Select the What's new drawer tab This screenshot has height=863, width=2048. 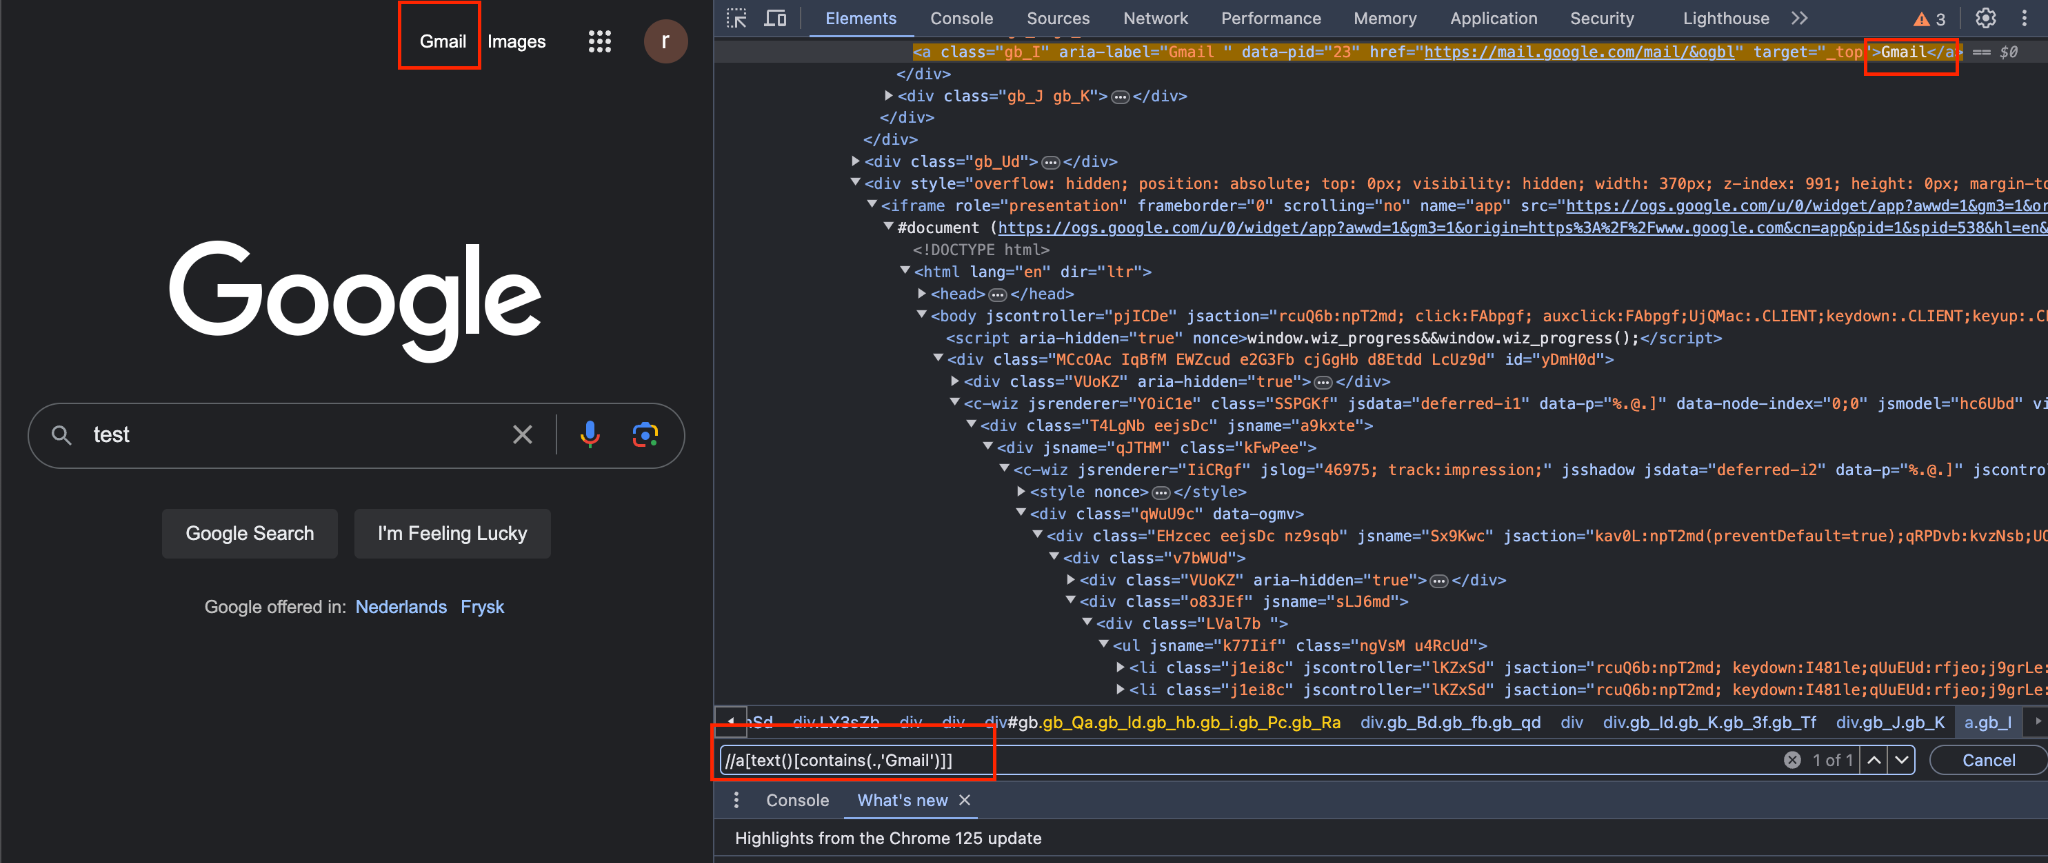(903, 800)
